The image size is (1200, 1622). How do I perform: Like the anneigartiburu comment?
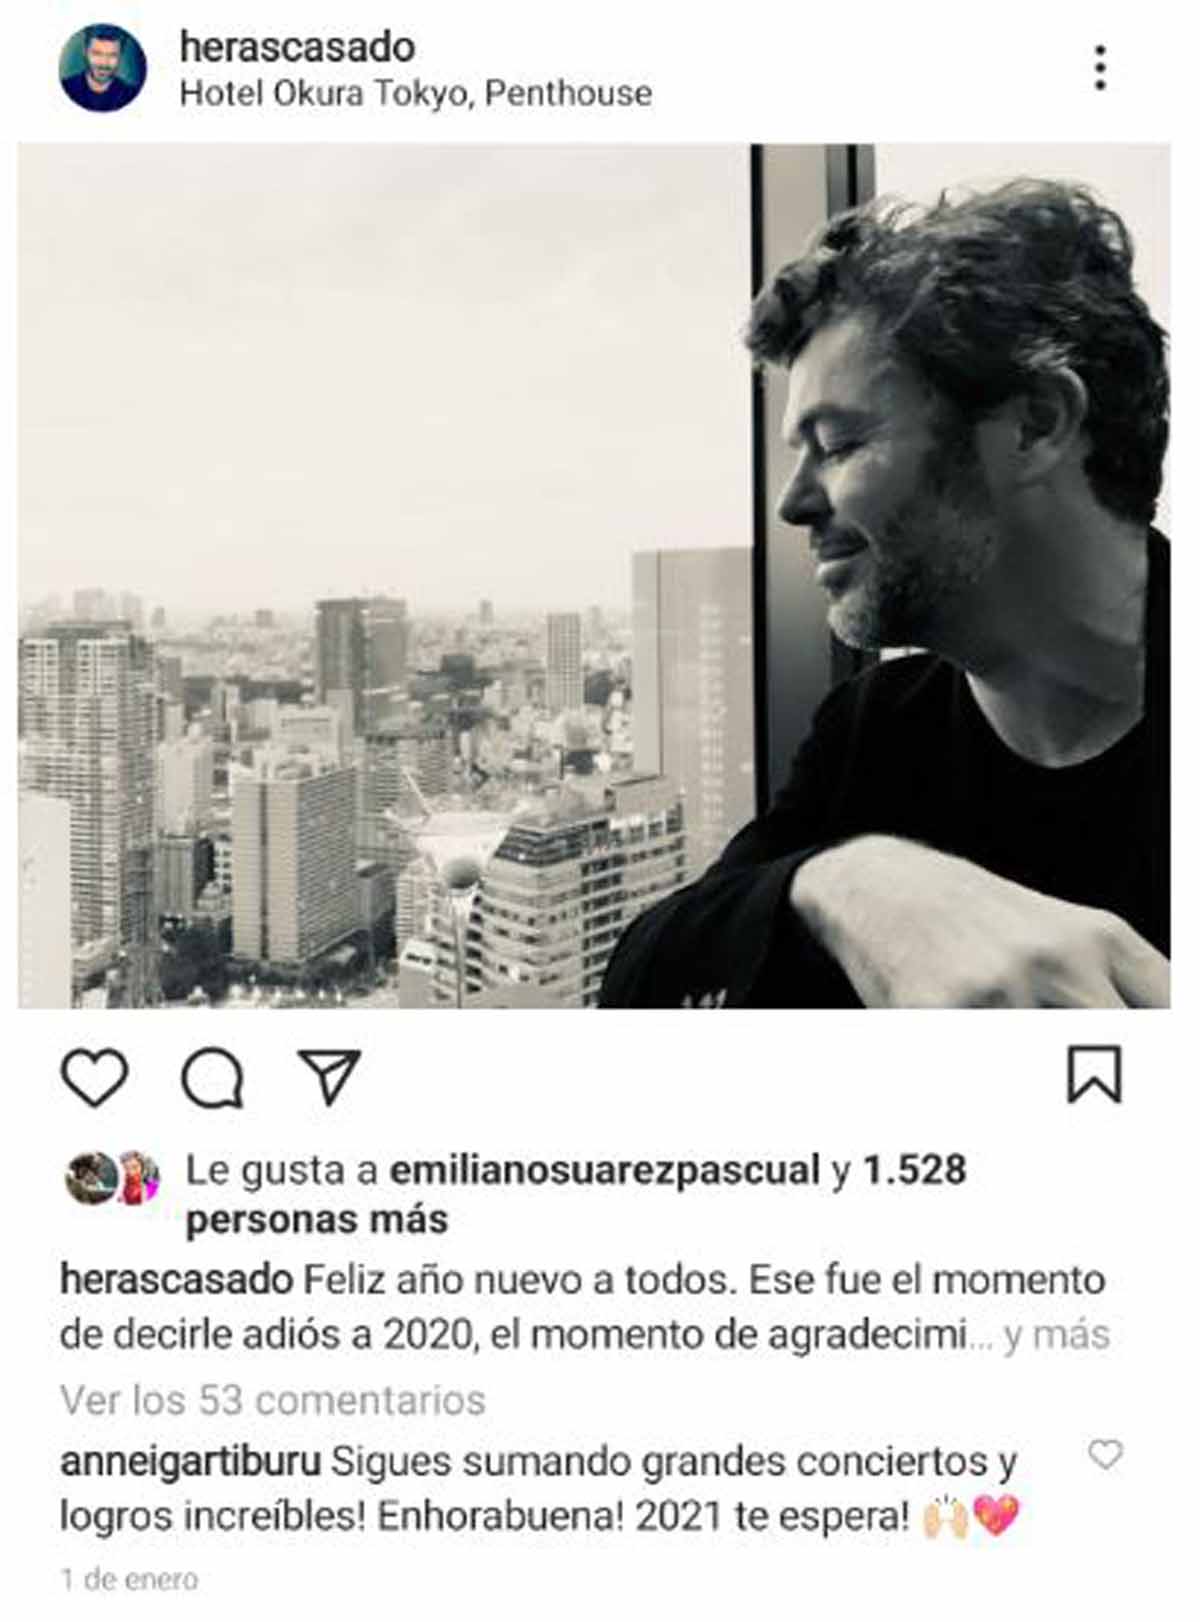pyautogui.click(x=1105, y=1454)
